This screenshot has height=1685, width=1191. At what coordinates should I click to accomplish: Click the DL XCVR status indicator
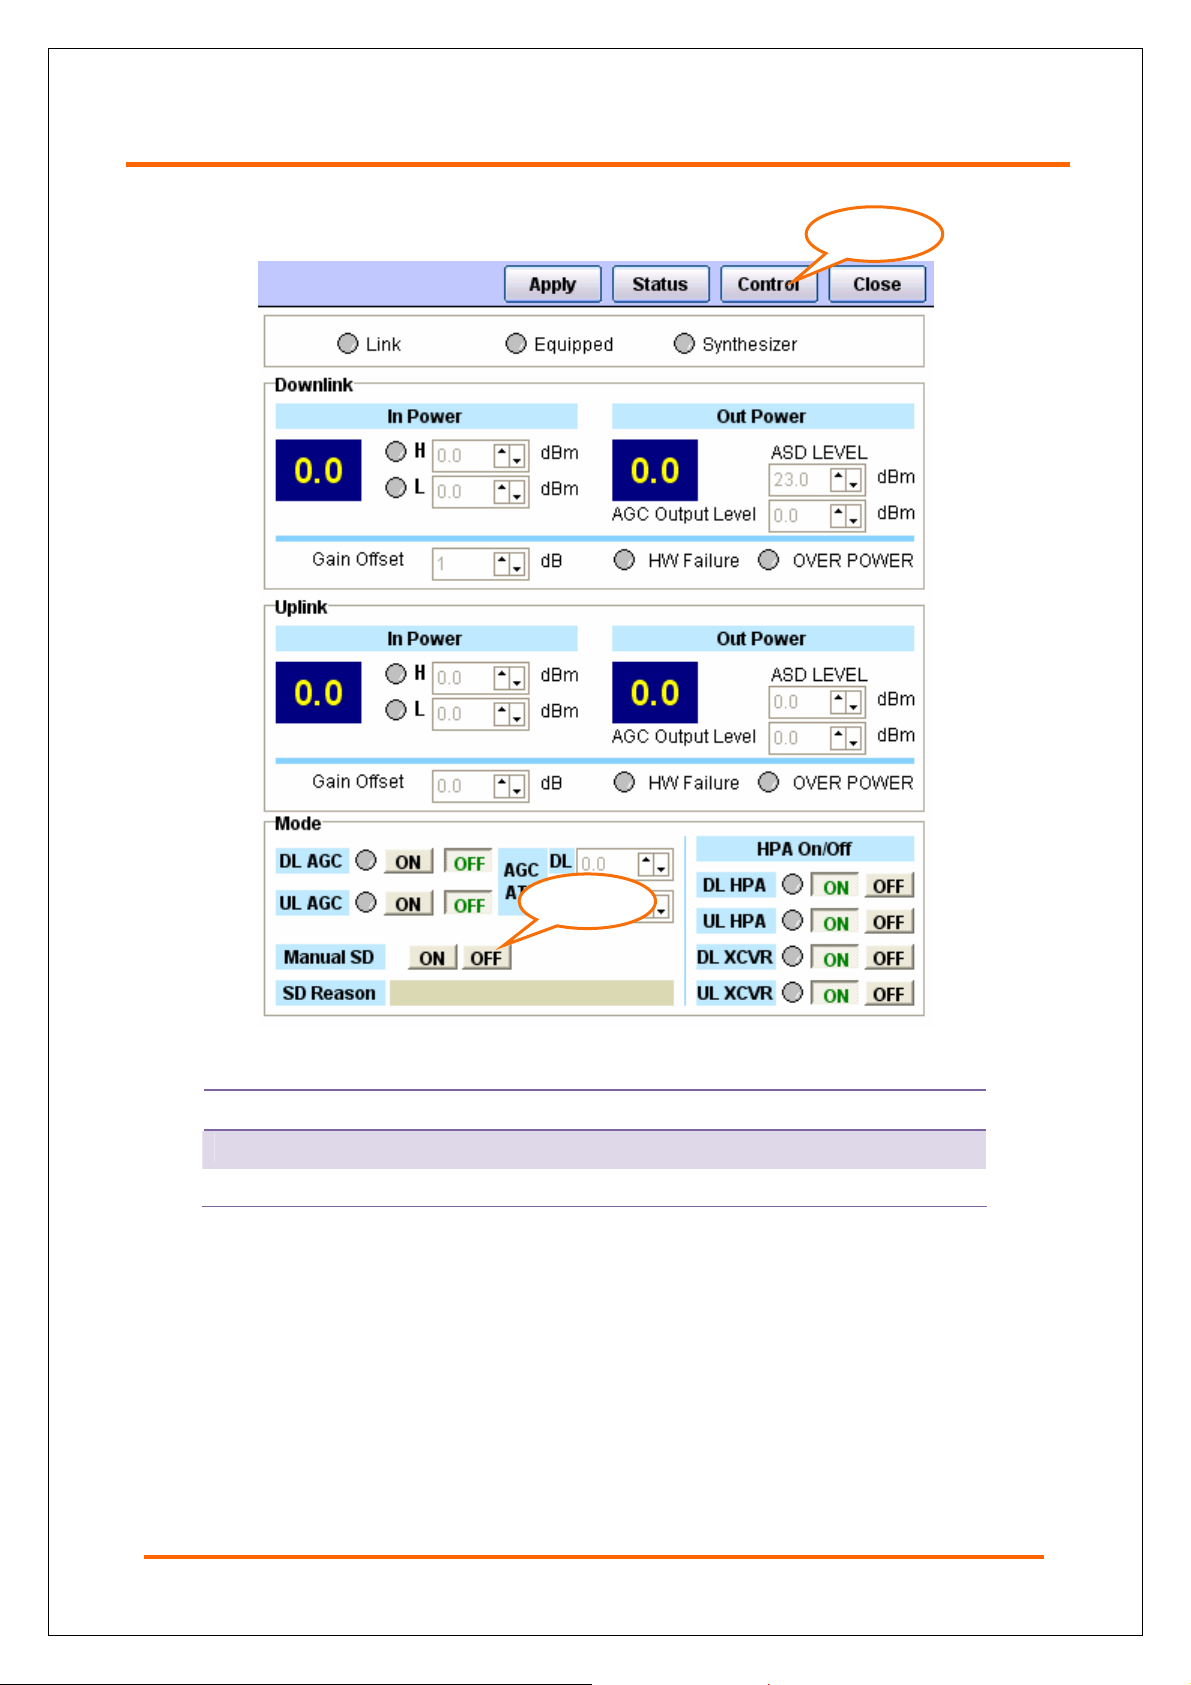pyautogui.click(x=792, y=956)
